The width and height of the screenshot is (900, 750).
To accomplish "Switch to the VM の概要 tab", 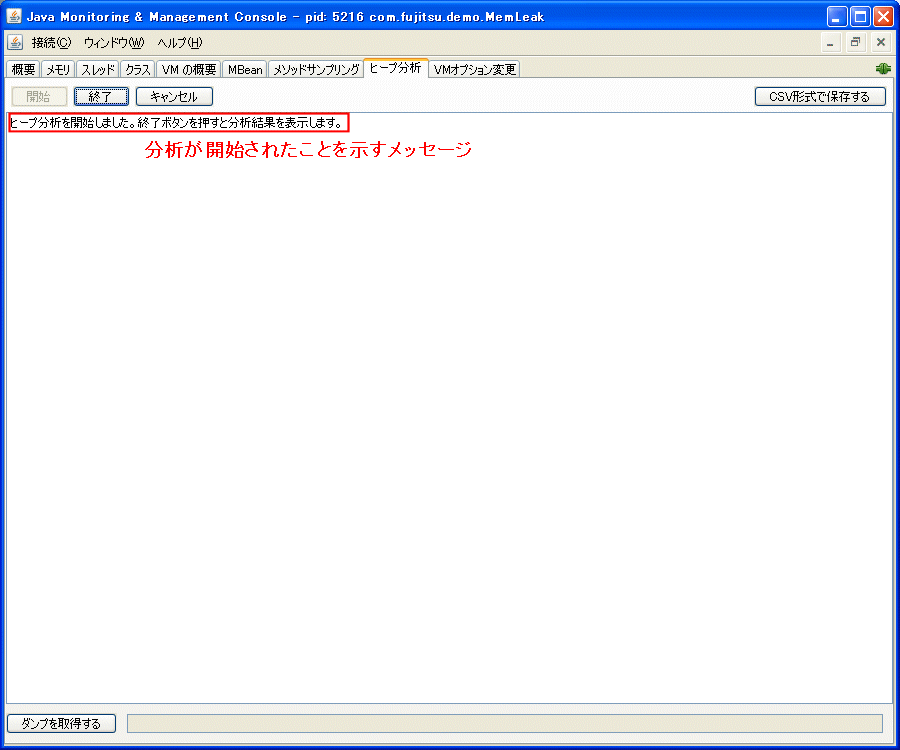I will coord(189,69).
